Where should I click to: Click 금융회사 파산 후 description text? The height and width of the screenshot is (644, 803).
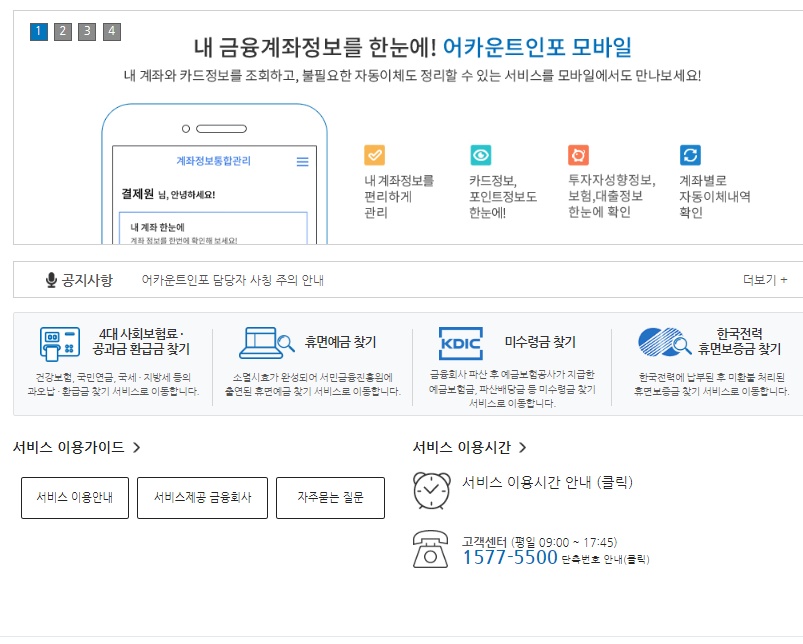(512, 389)
